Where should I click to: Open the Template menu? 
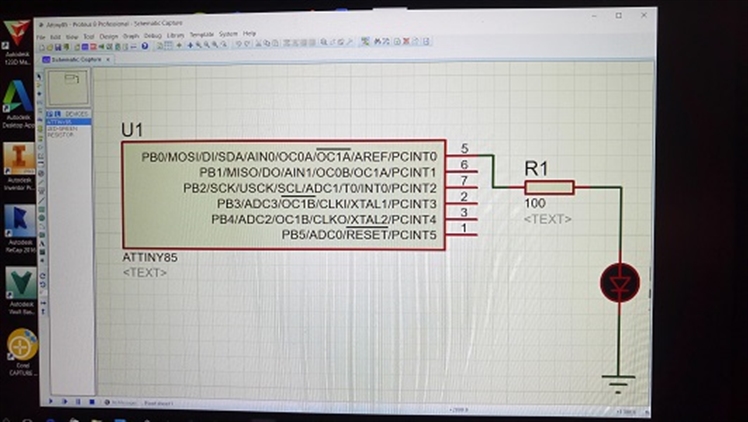click(x=202, y=34)
